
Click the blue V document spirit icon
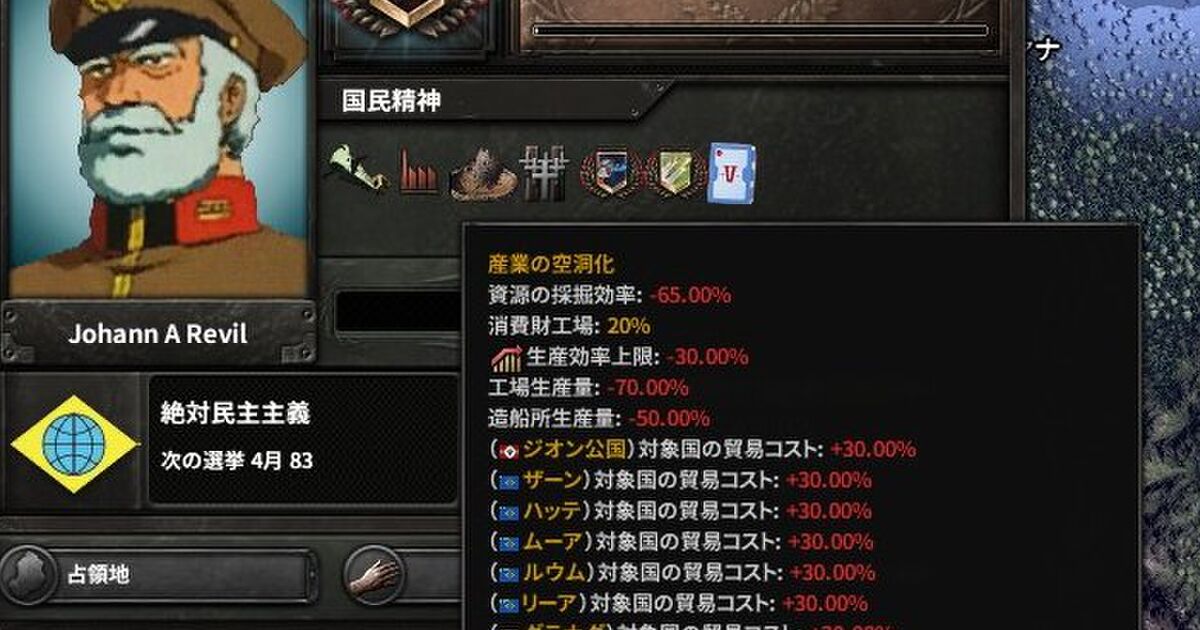pos(731,173)
